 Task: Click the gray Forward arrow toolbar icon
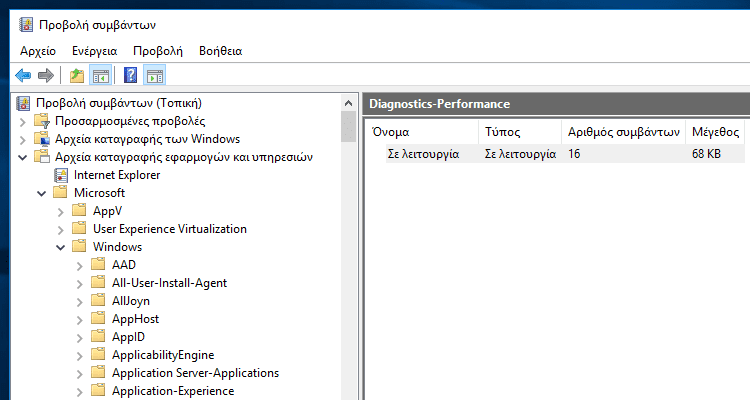click(x=46, y=76)
